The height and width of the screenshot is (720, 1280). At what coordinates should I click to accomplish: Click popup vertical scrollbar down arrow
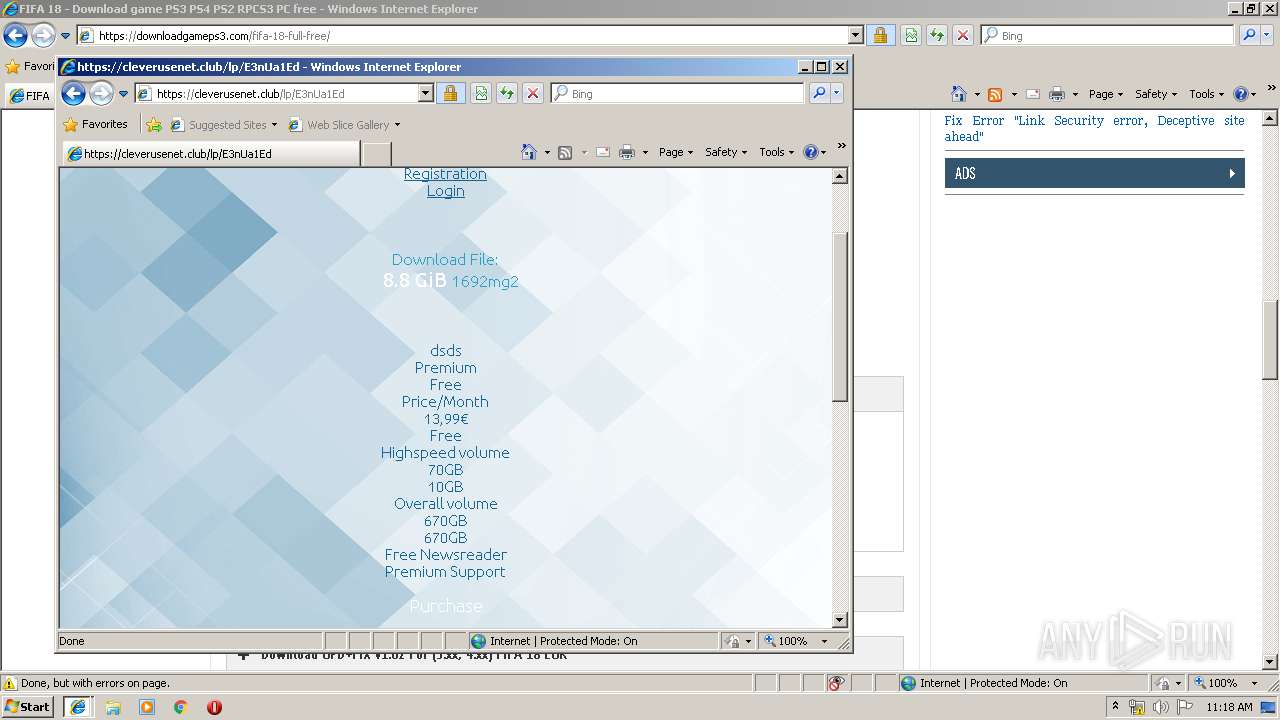pos(840,620)
